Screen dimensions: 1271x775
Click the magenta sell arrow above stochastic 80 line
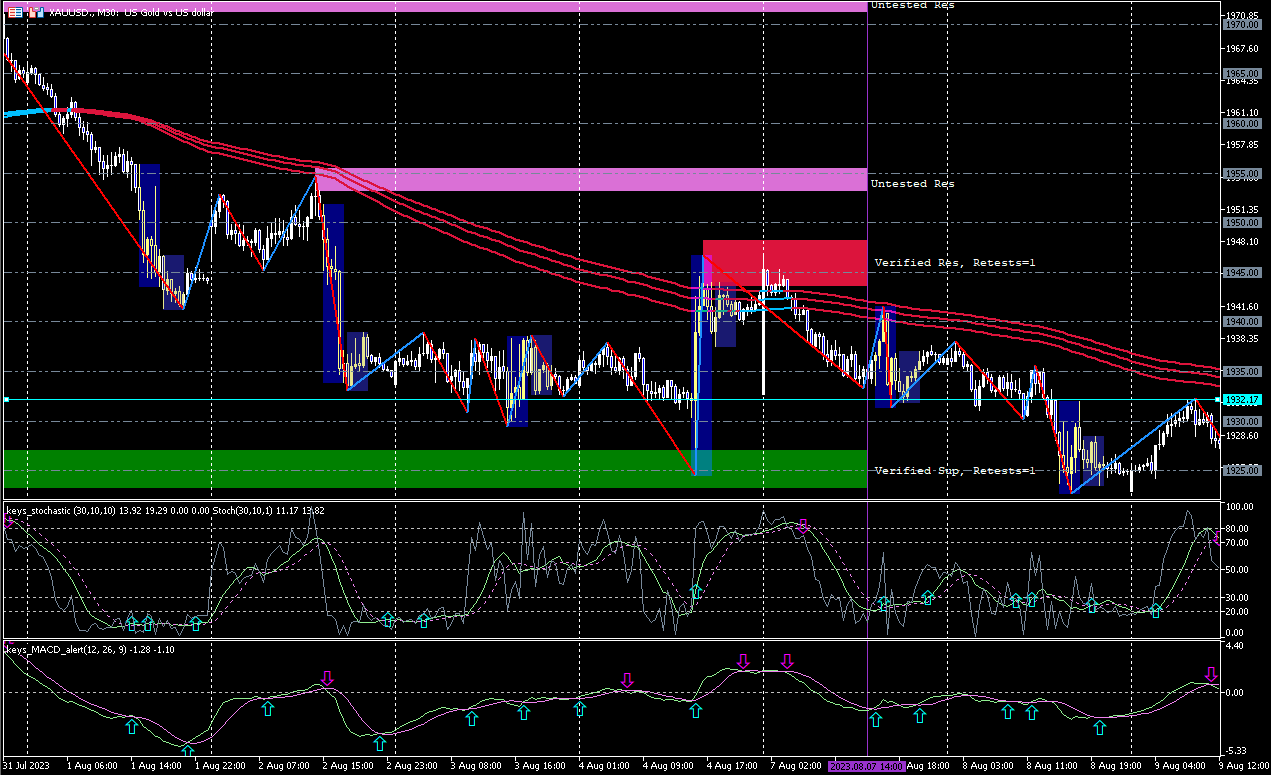coord(802,525)
